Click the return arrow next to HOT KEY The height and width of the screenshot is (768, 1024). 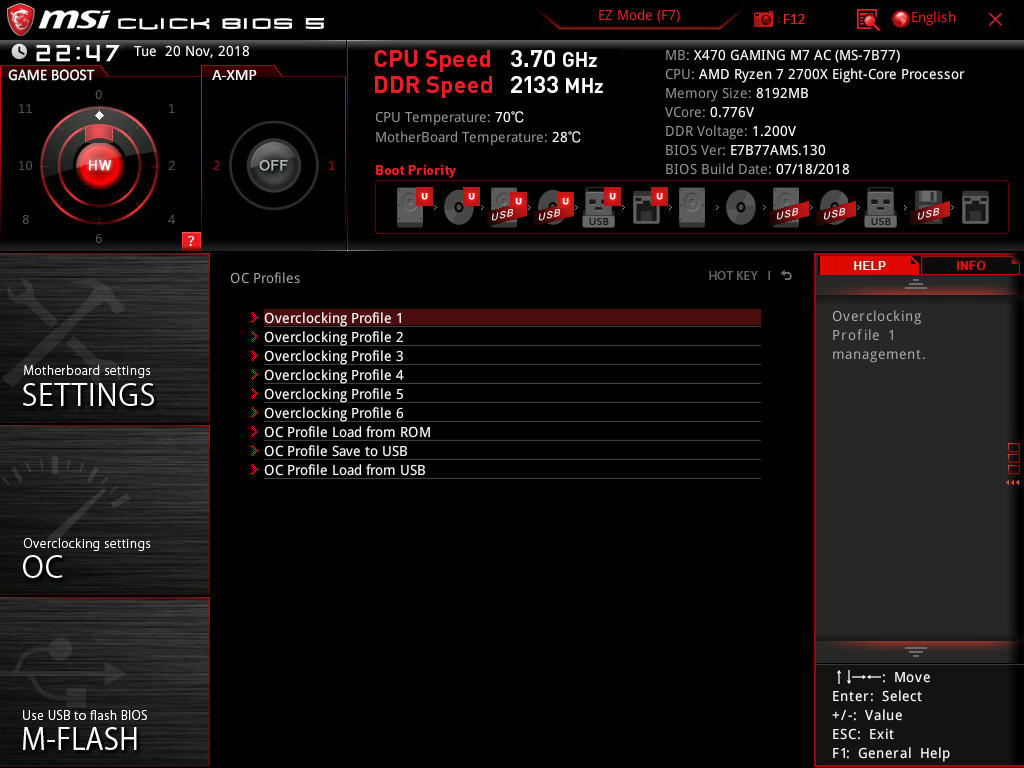[x=787, y=276]
